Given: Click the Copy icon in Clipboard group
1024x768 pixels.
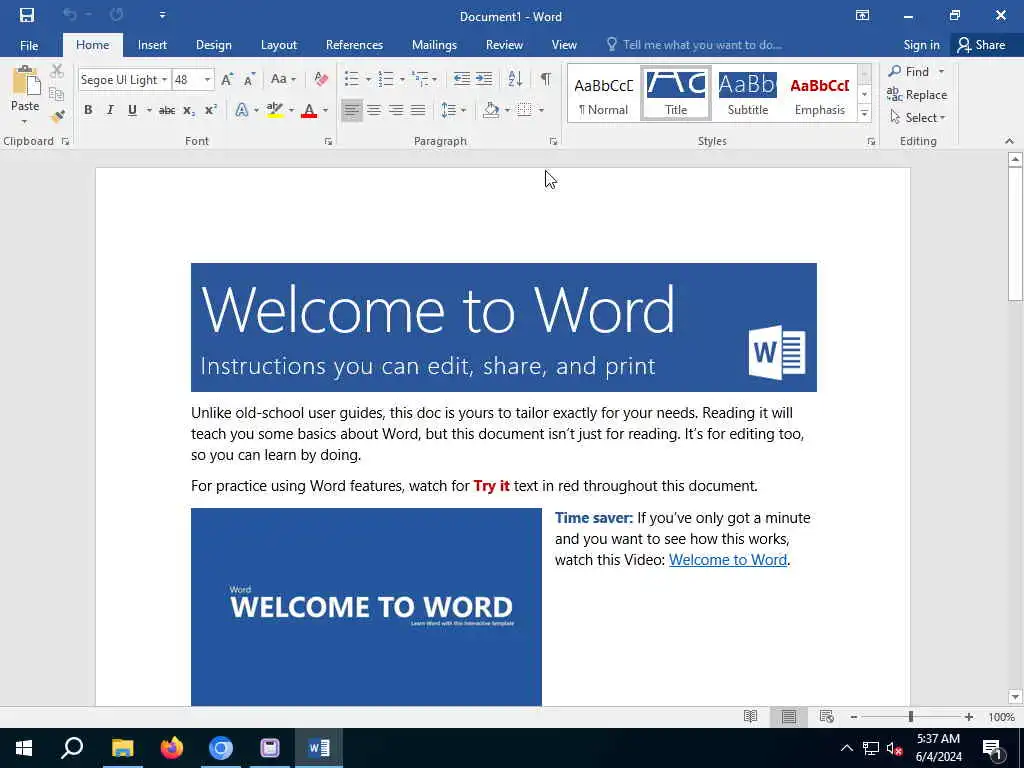Looking at the screenshot, I should click(57, 94).
